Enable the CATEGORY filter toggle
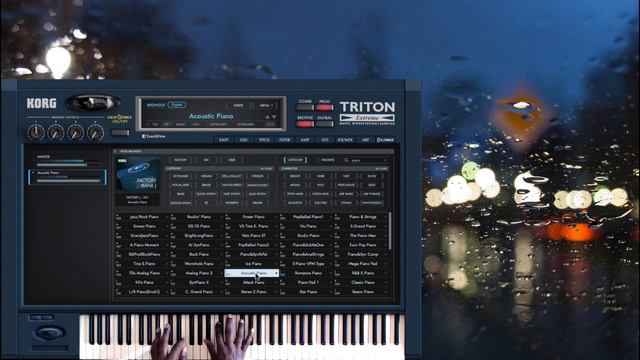The width and height of the screenshot is (640, 360). tap(295, 160)
